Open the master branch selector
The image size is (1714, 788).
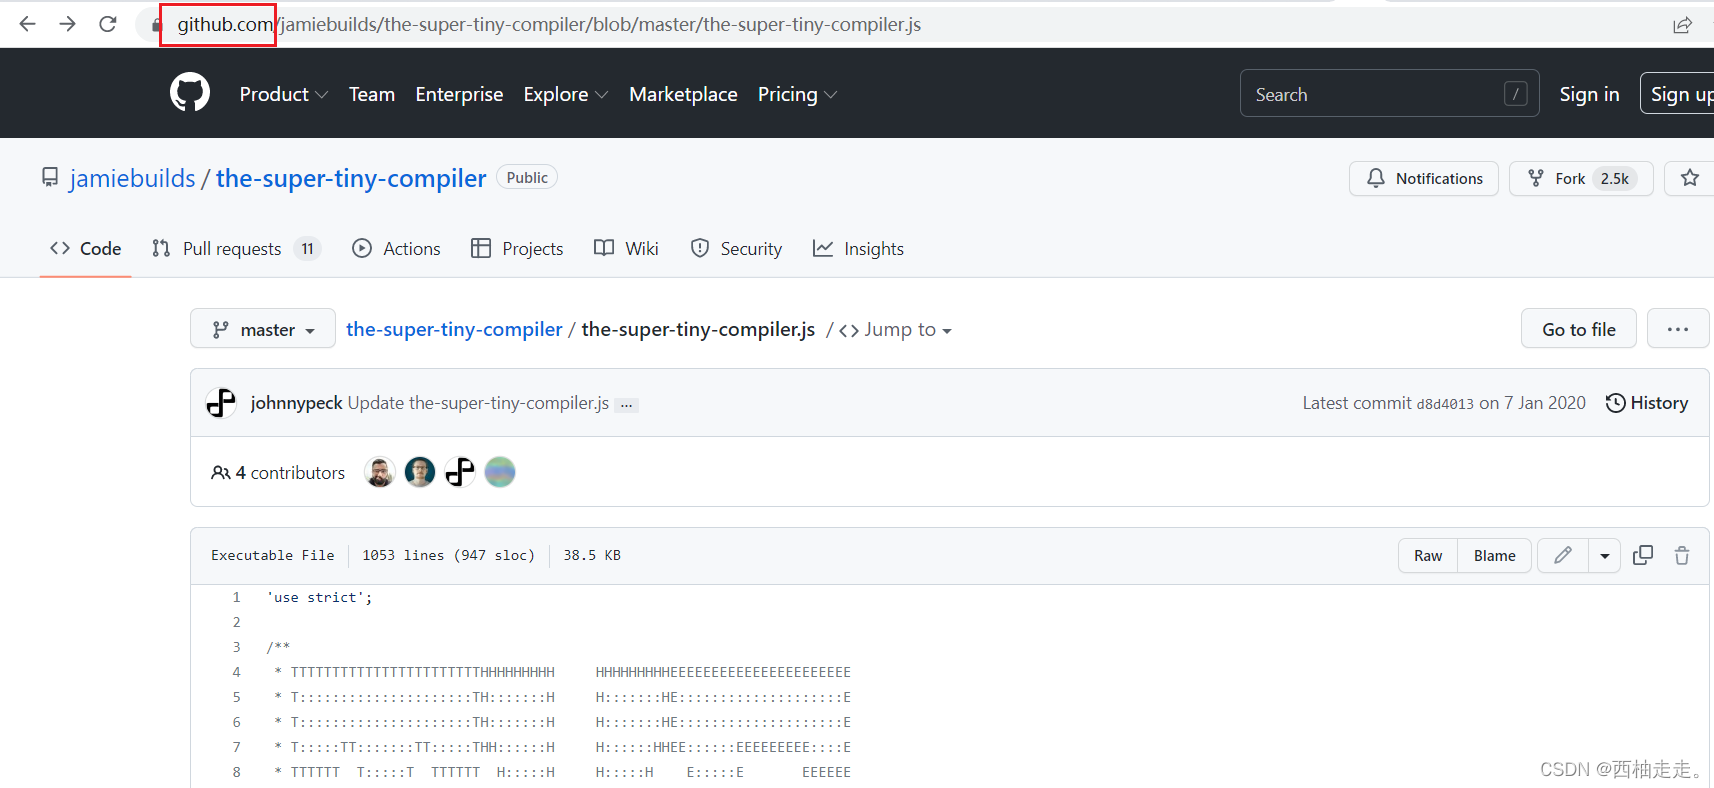263,329
